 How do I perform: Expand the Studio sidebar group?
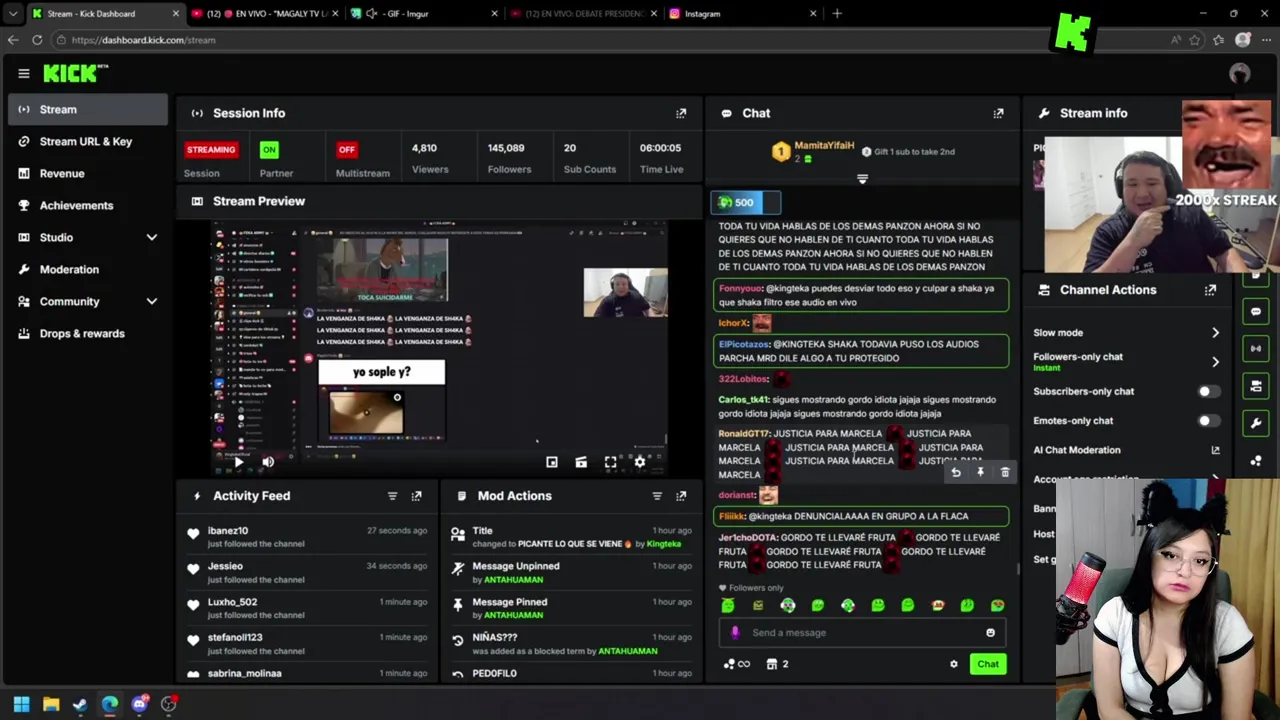pyautogui.click(x=88, y=237)
